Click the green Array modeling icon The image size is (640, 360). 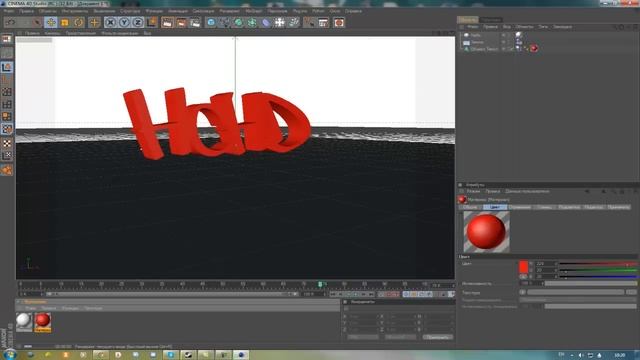coord(252,22)
